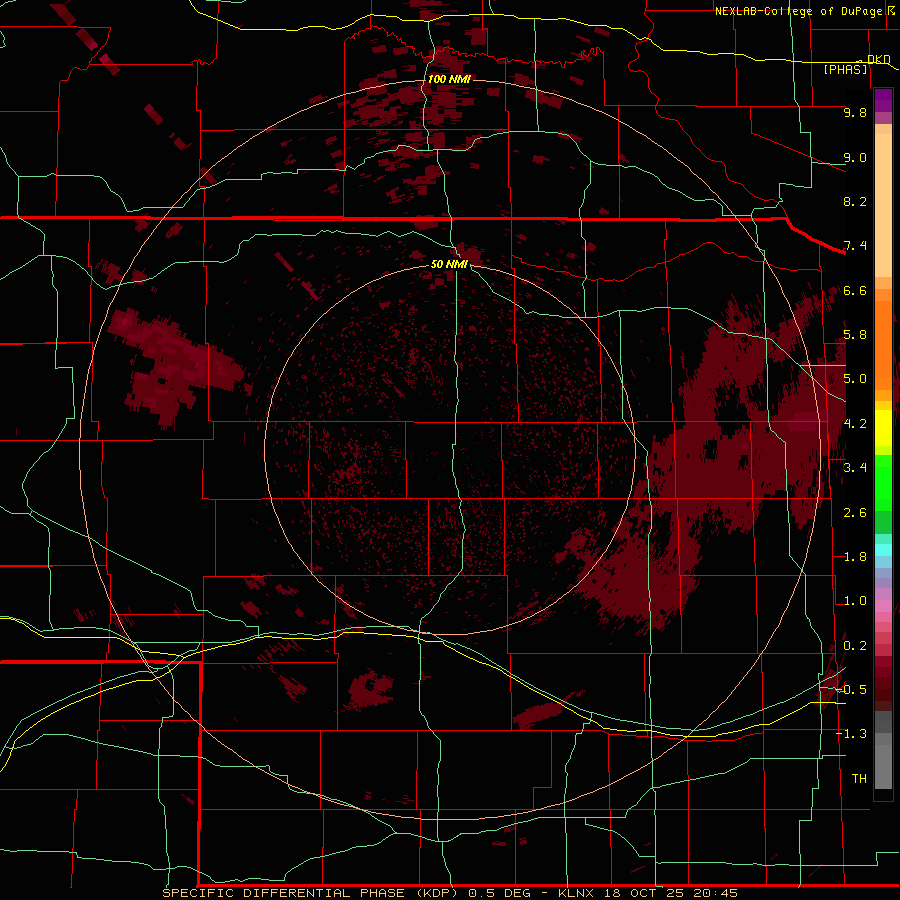
Task: Click the 20:45 time in caption
Action: pyautogui.click(x=714, y=893)
